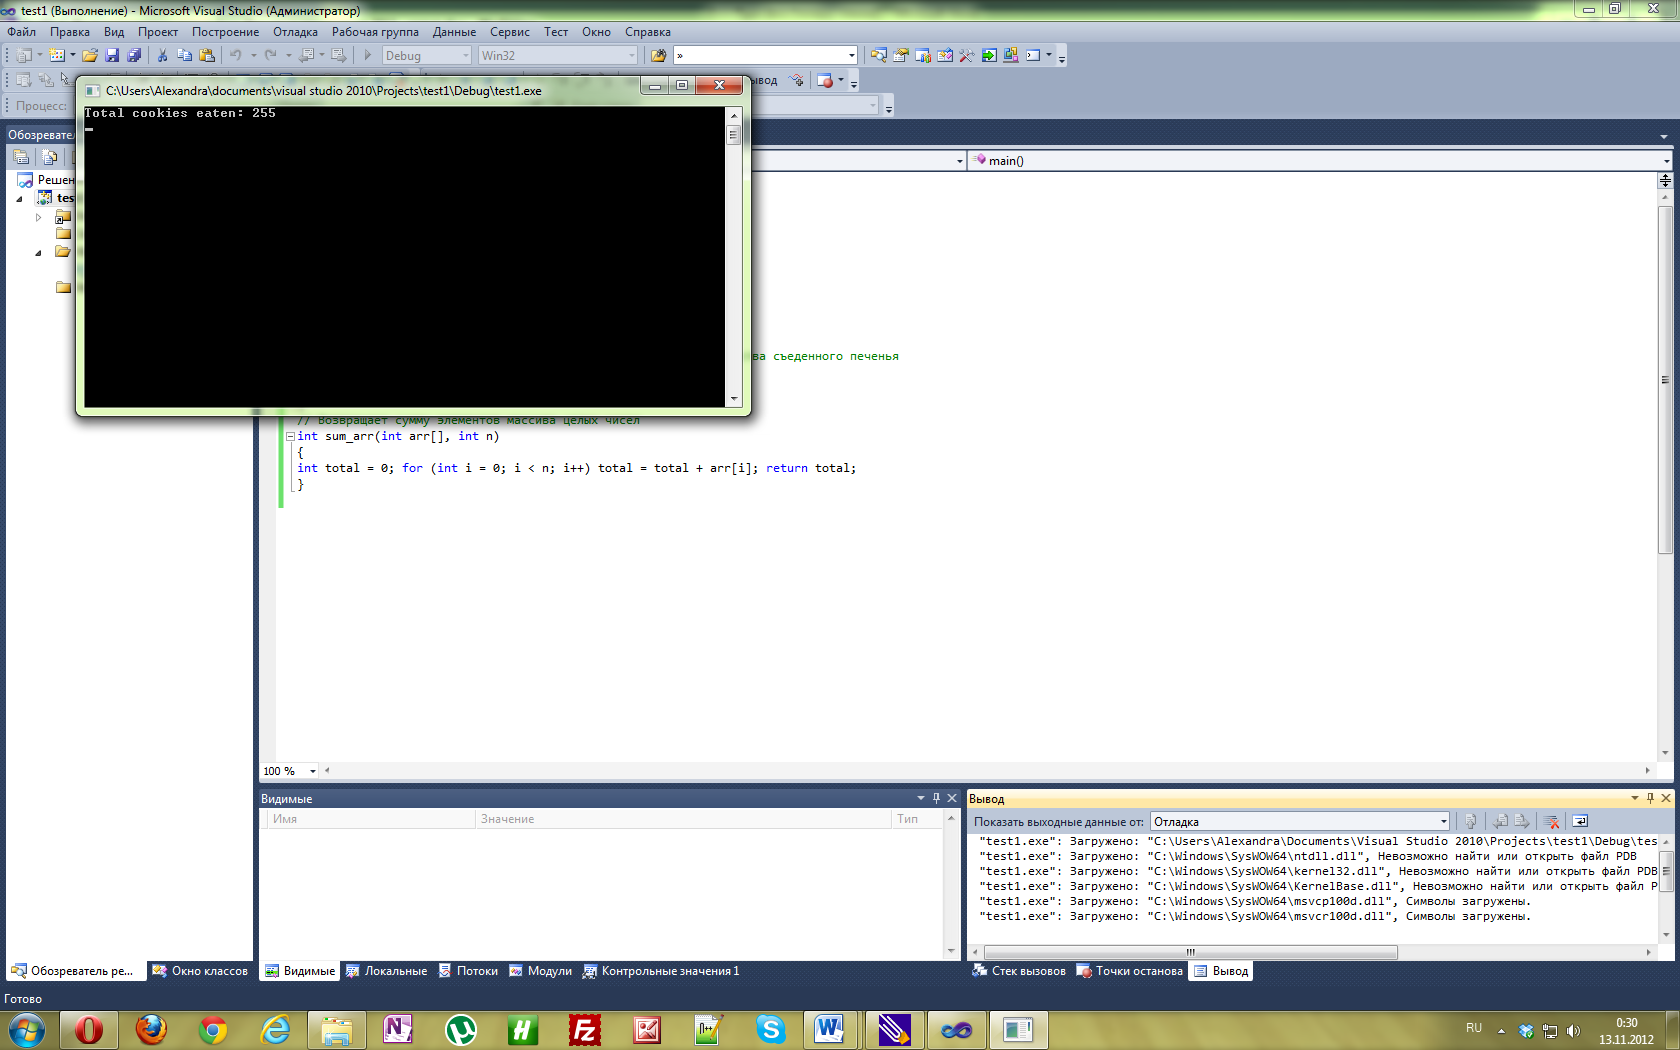Click the Redo arrow icon
This screenshot has height=1050, width=1680.
pos(270,56)
